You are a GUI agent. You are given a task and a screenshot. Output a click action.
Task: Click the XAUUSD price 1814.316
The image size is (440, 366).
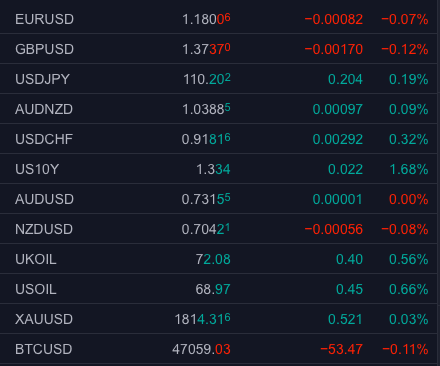203,319
